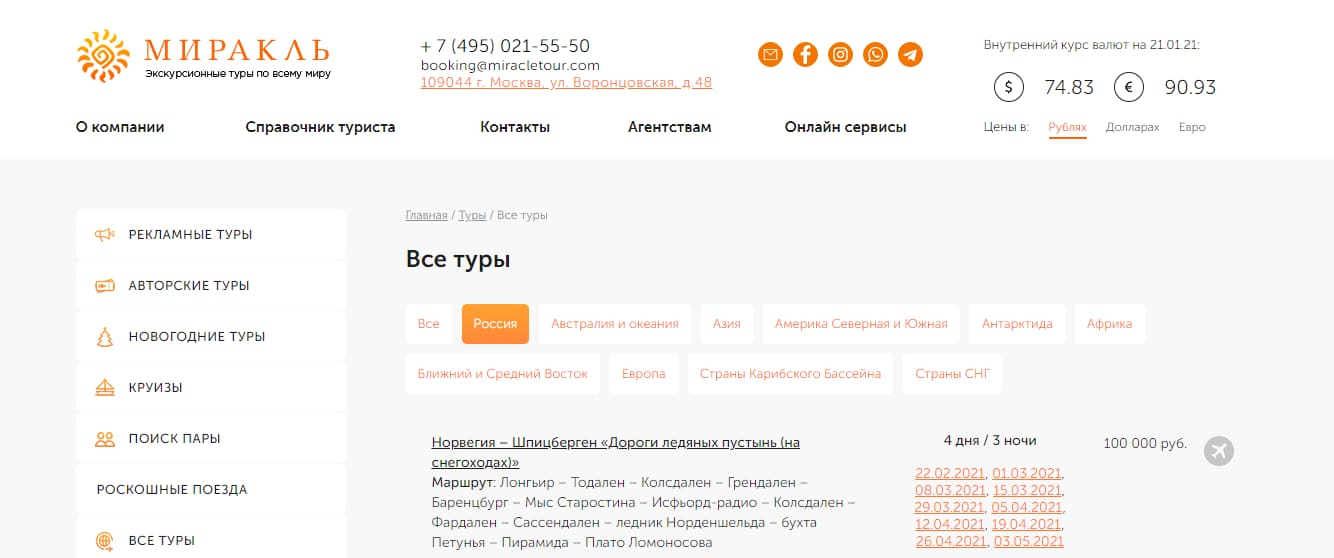Filter tours by Страны СНГ
The width and height of the screenshot is (1334, 558).
[952, 374]
